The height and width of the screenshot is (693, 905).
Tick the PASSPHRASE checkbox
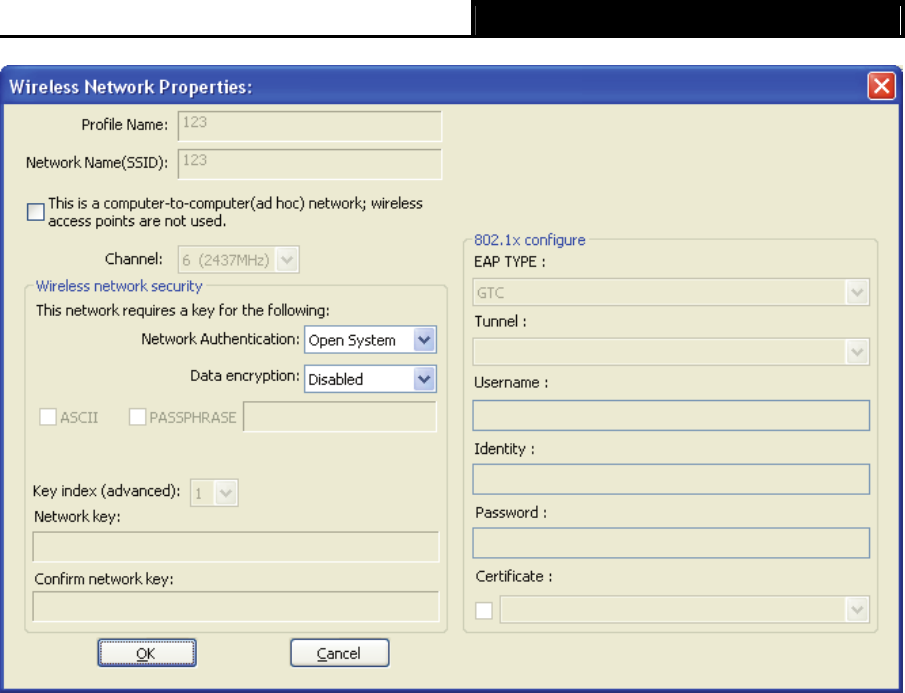(x=137, y=417)
